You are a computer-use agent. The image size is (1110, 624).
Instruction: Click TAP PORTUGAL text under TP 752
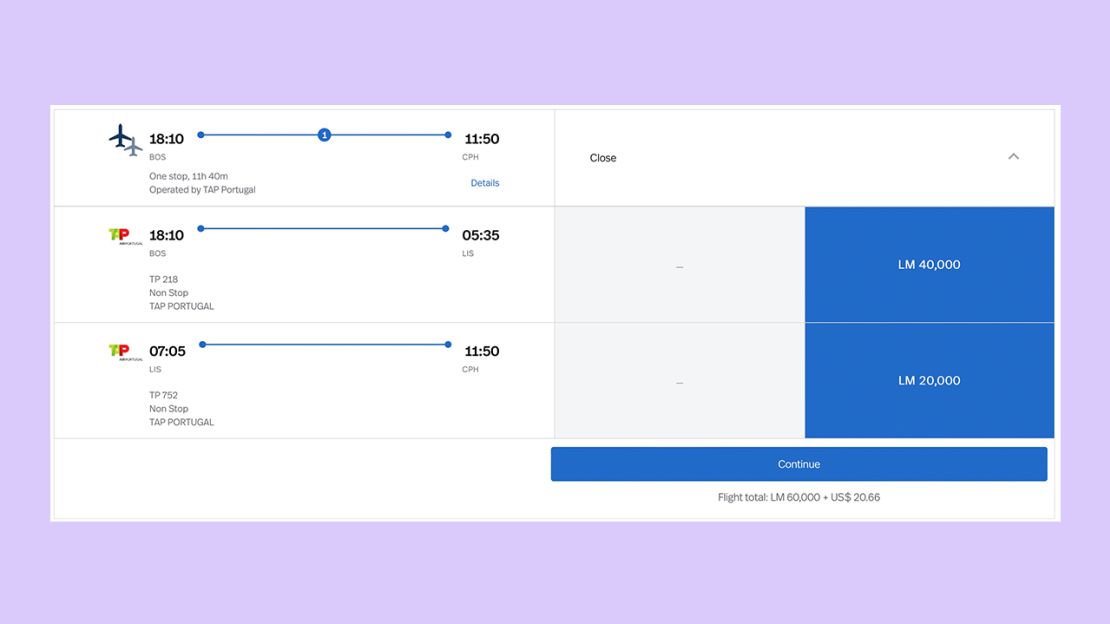click(181, 422)
